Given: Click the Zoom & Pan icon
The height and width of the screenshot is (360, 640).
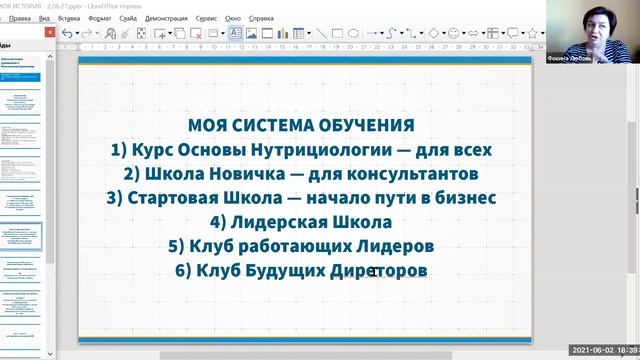Looking at the screenshot, I should [141, 33].
